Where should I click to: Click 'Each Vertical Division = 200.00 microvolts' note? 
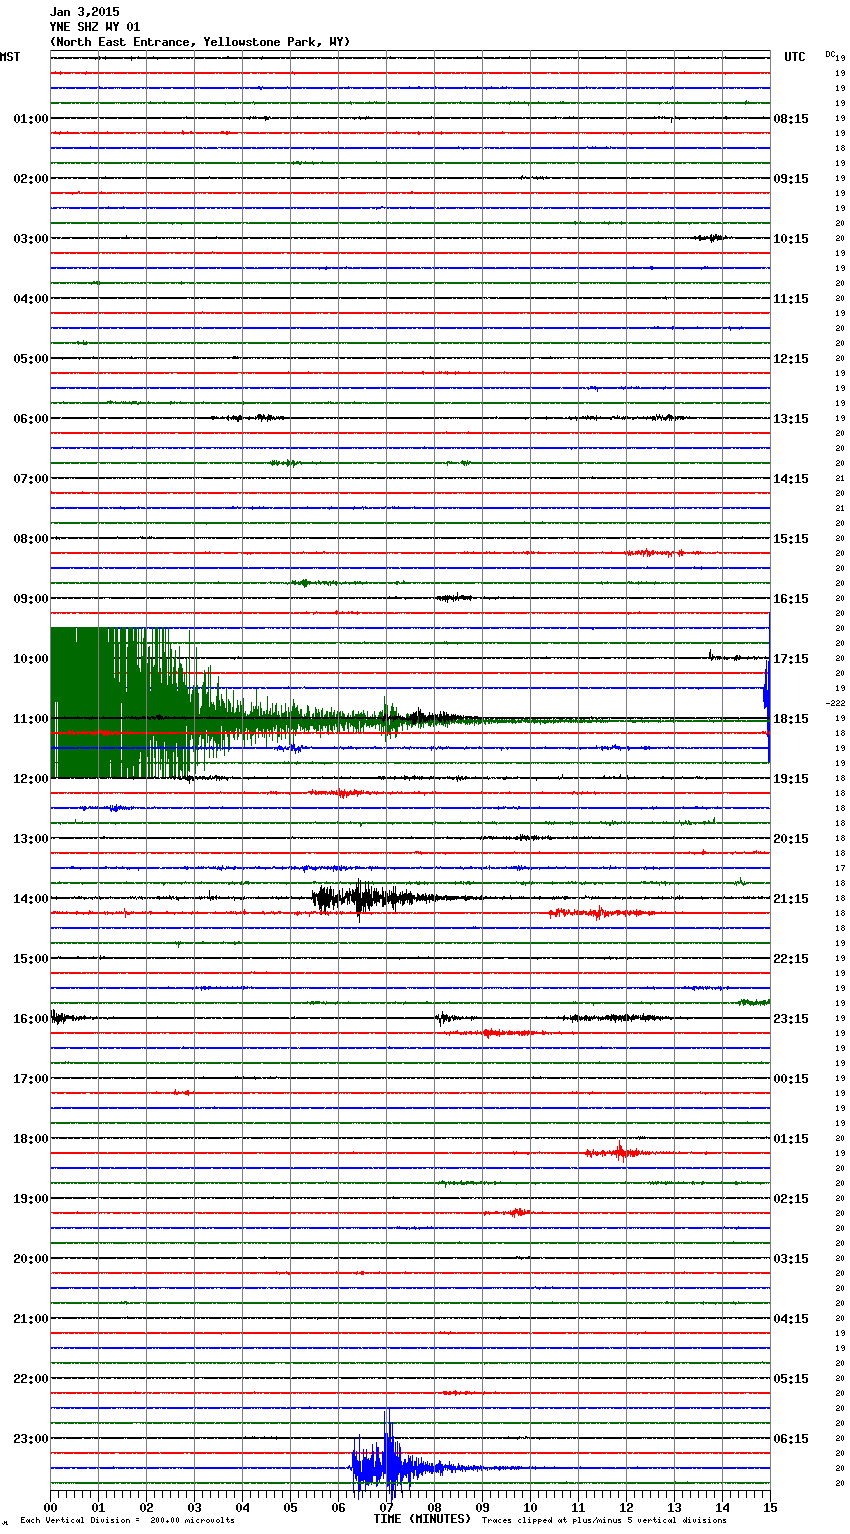click(x=127, y=1521)
